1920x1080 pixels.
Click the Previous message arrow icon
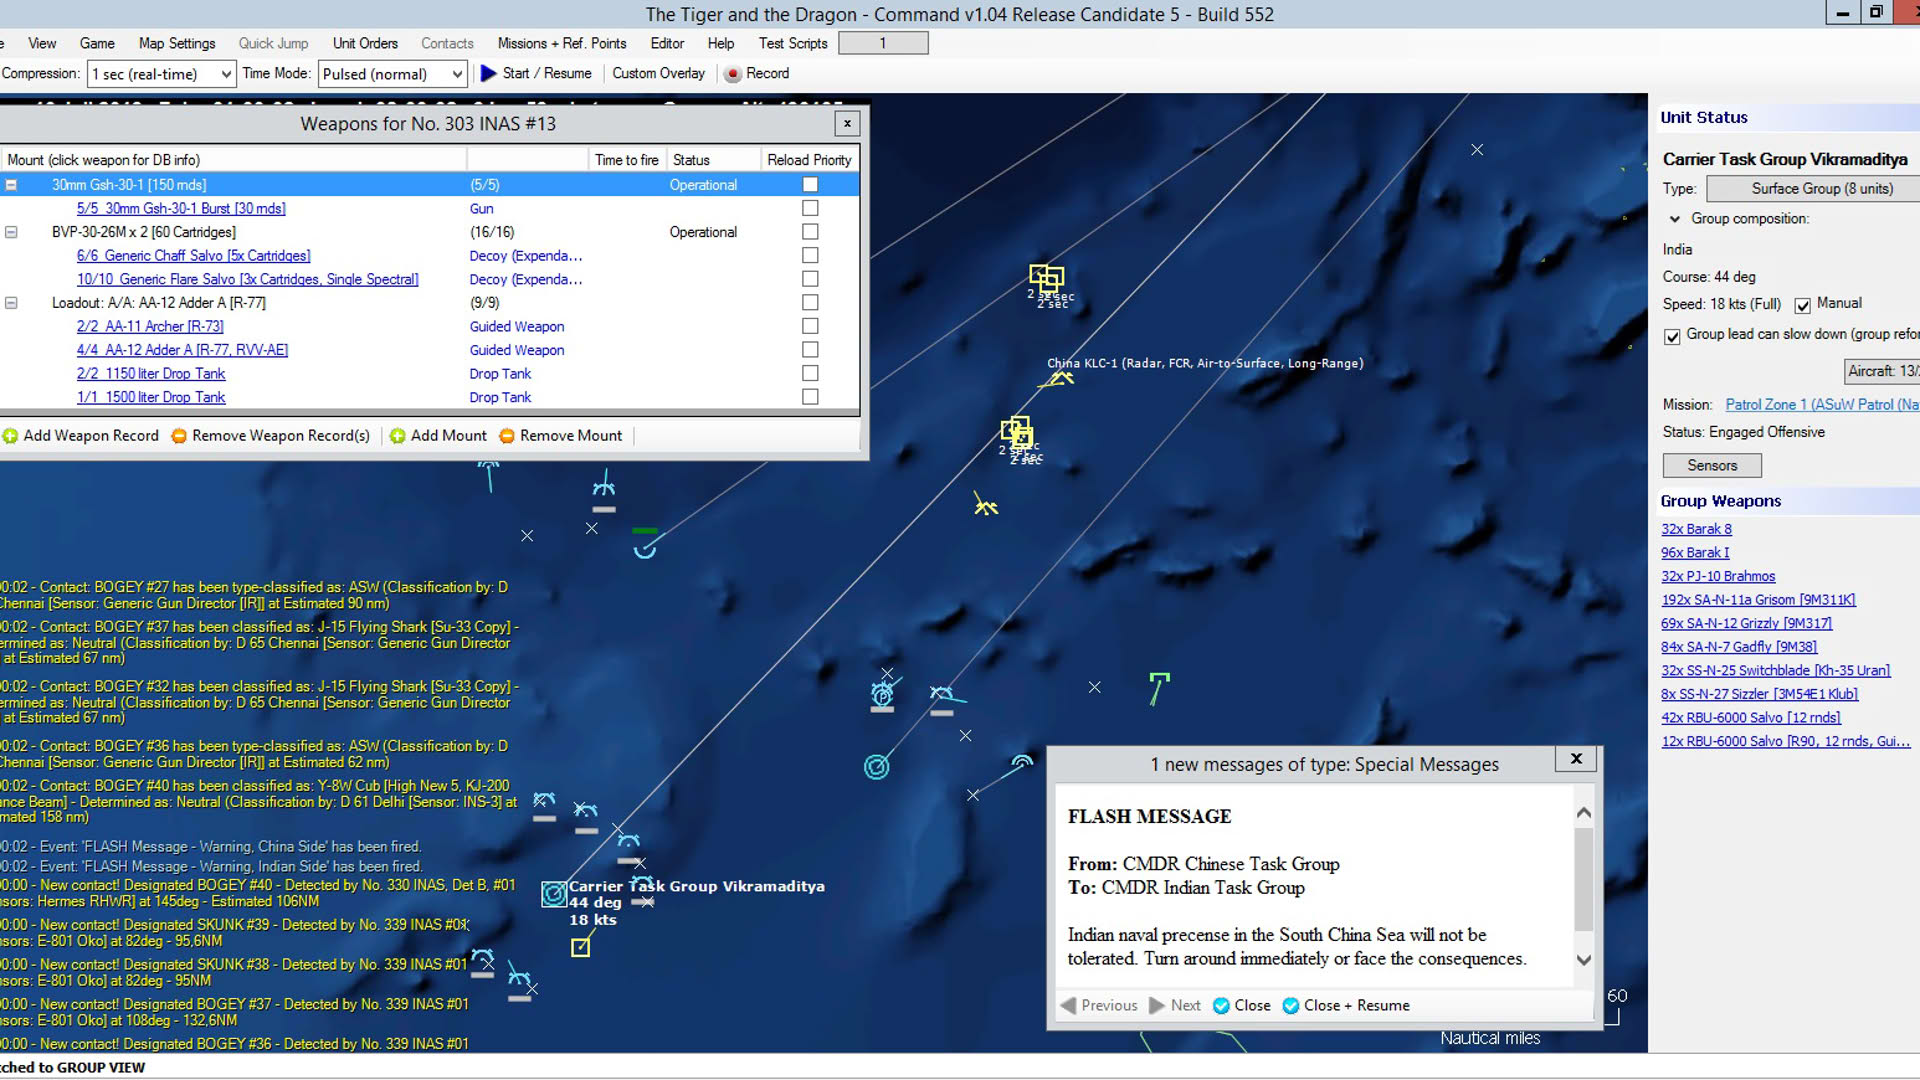(x=1068, y=1005)
